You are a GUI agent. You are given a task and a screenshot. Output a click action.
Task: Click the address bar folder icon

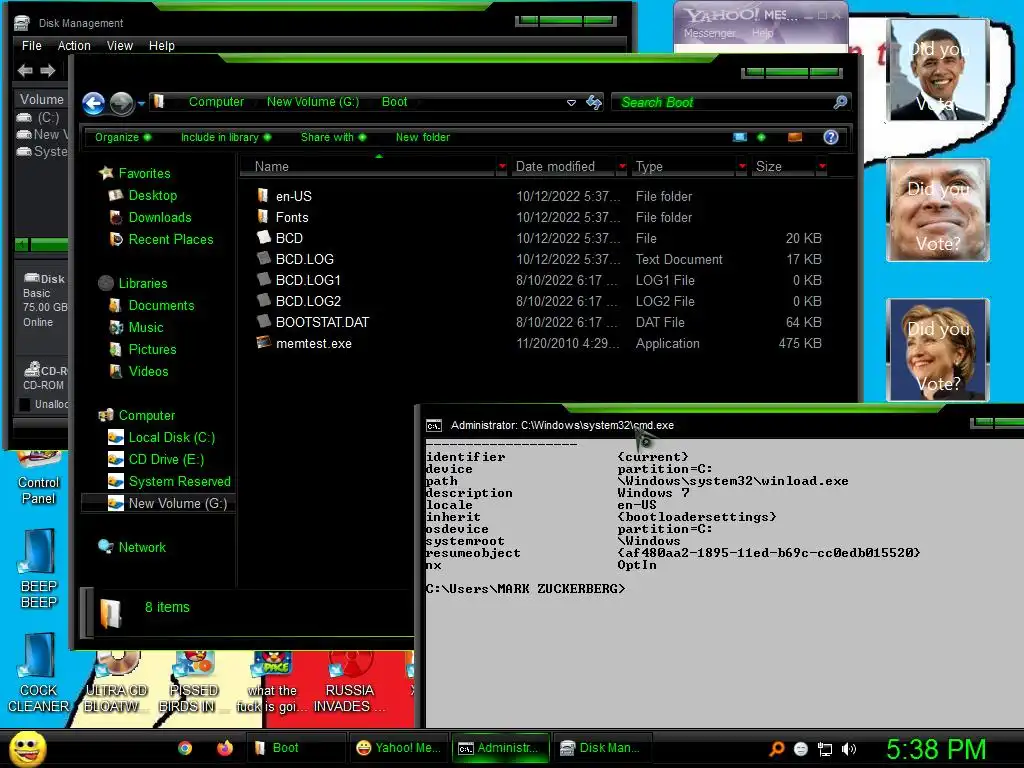pos(158,102)
